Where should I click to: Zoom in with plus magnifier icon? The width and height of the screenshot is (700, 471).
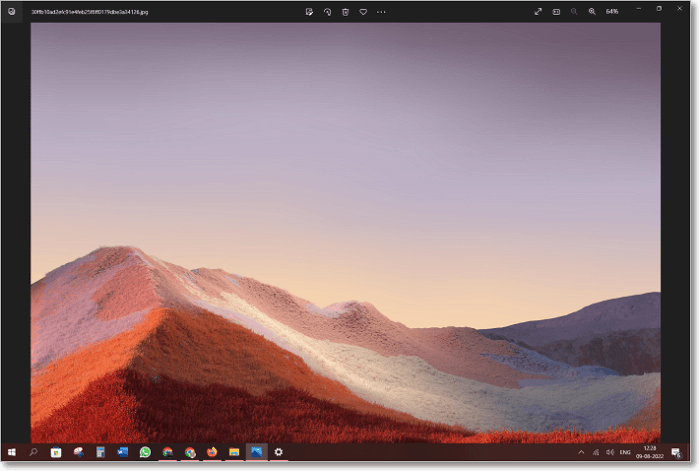tap(592, 12)
